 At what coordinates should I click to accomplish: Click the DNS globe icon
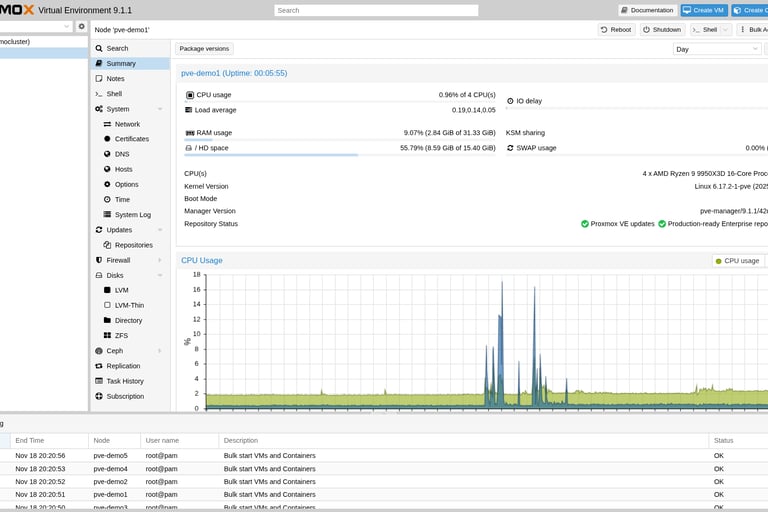tap(107, 154)
